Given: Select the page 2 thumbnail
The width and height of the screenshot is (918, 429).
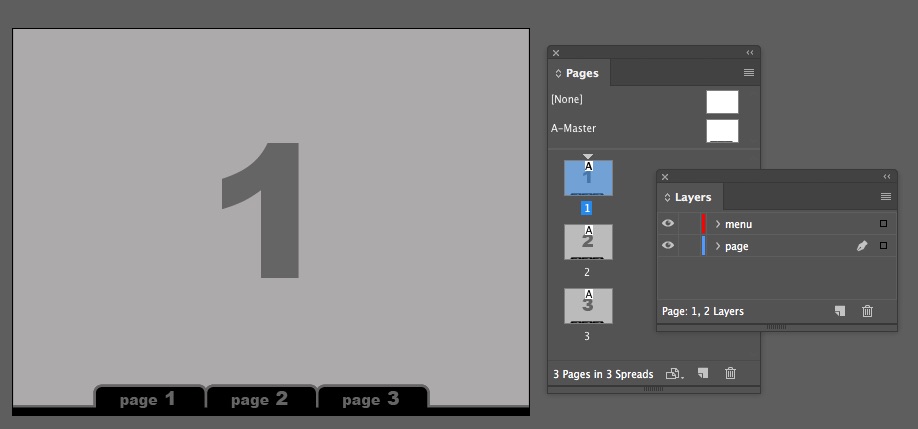Looking at the screenshot, I should click(x=588, y=242).
